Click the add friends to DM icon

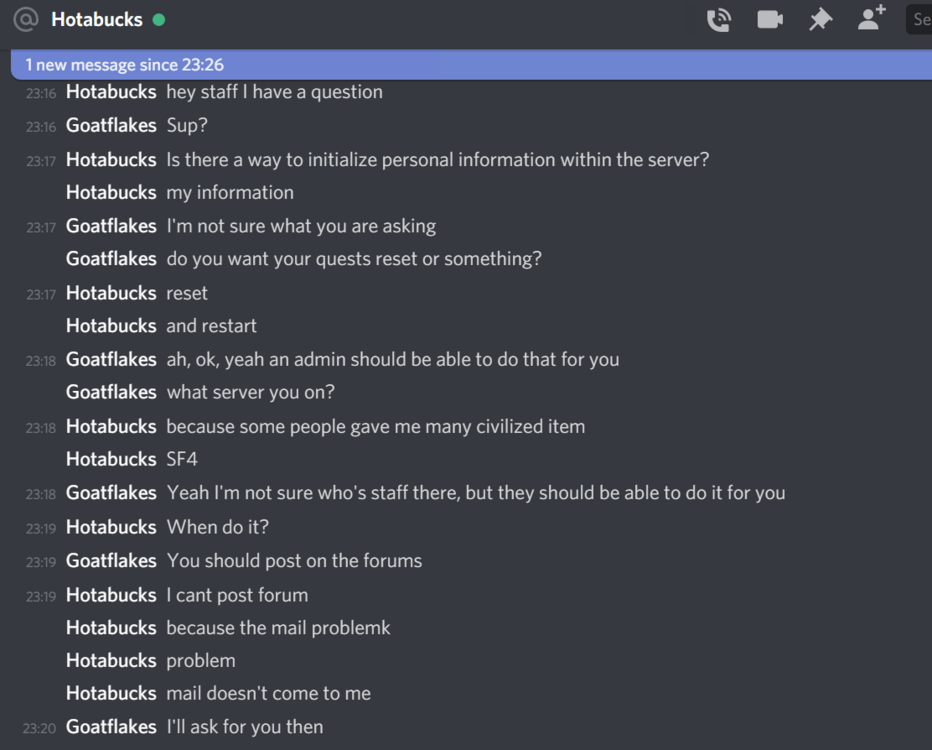point(872,18)
